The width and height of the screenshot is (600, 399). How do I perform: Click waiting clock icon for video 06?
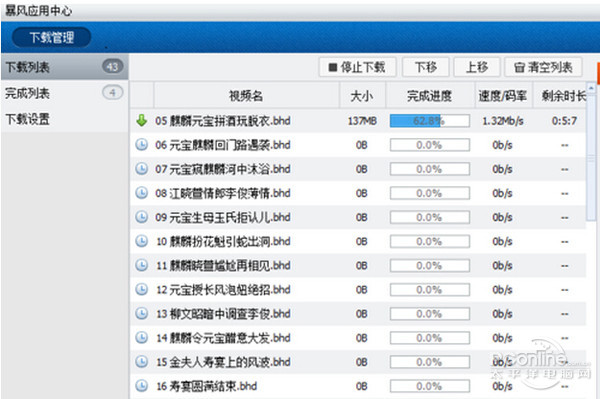point(142,145)
